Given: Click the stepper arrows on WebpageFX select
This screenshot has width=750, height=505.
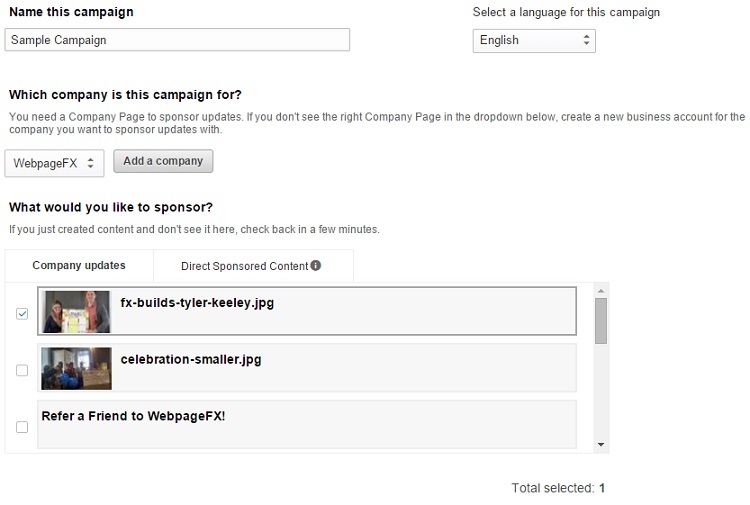Looking at the screenshot, I should click(90, 163).
